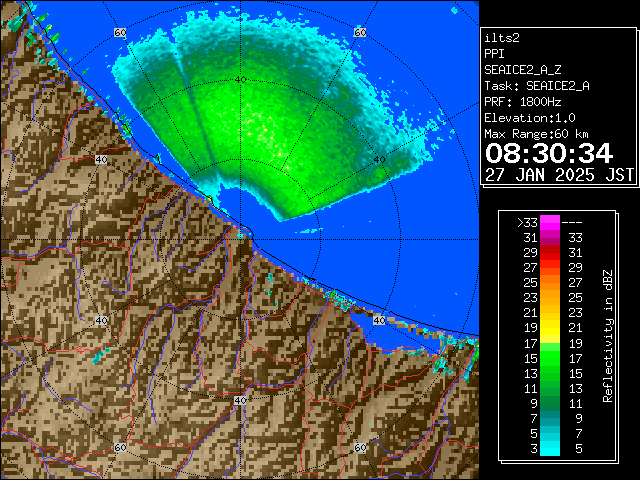Click the '40' range label directly south of radar
This screenshot has height=480, width=640.
(240, 400)
